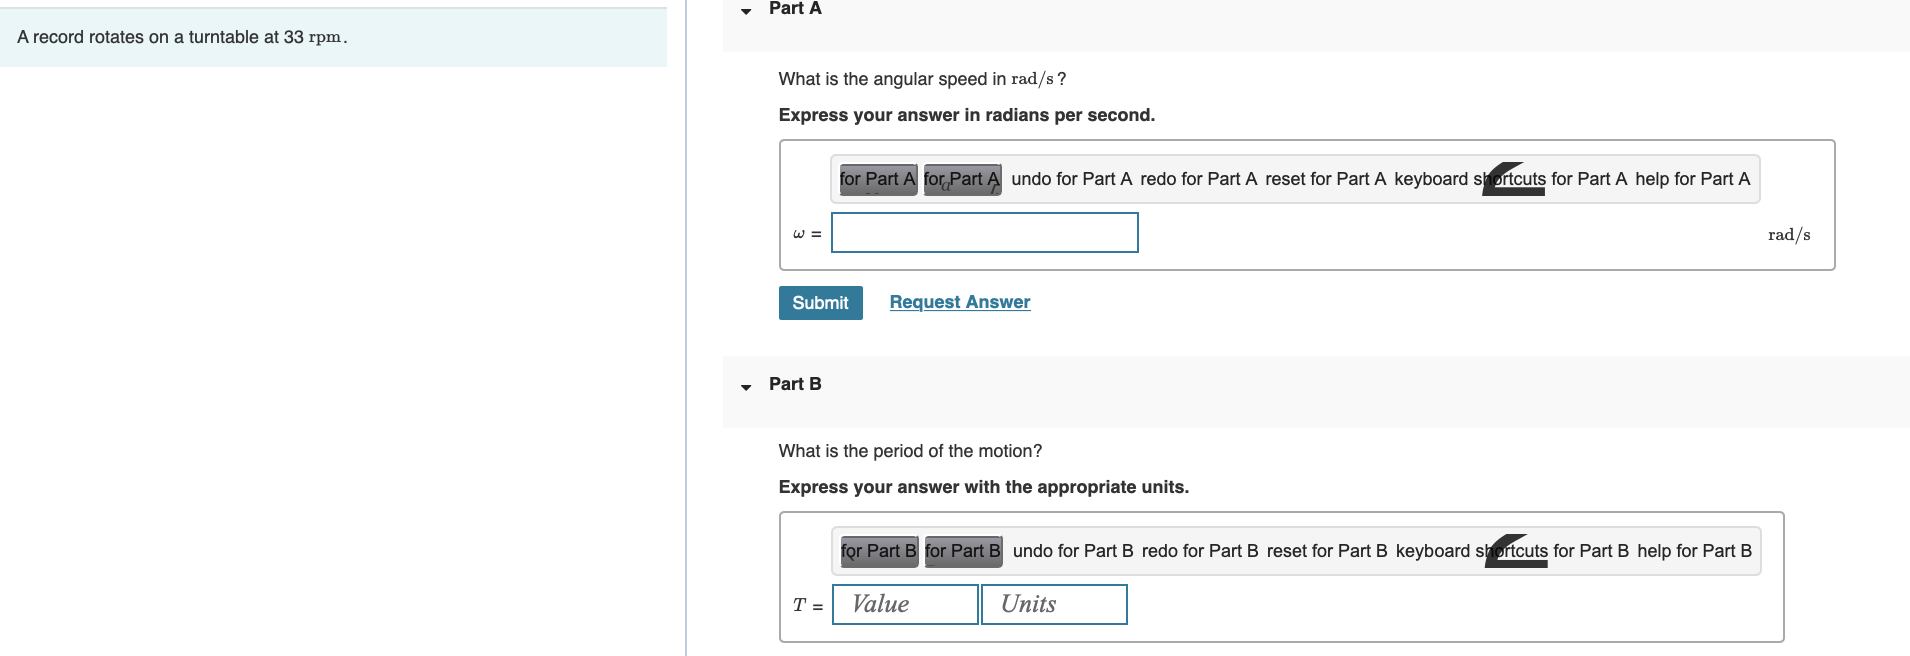Screen dimensions: 1910x656
Task: Open help for Part B
Action: (1694, 551)
